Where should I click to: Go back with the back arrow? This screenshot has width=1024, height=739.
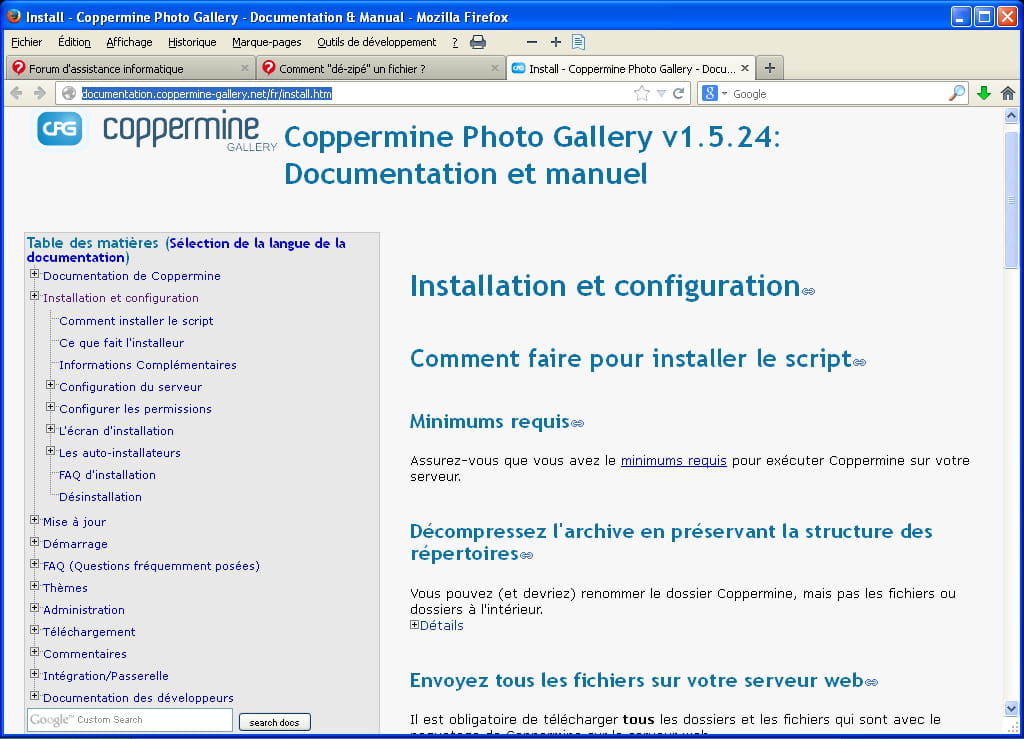pyautogui.click(x=17, y=93)
